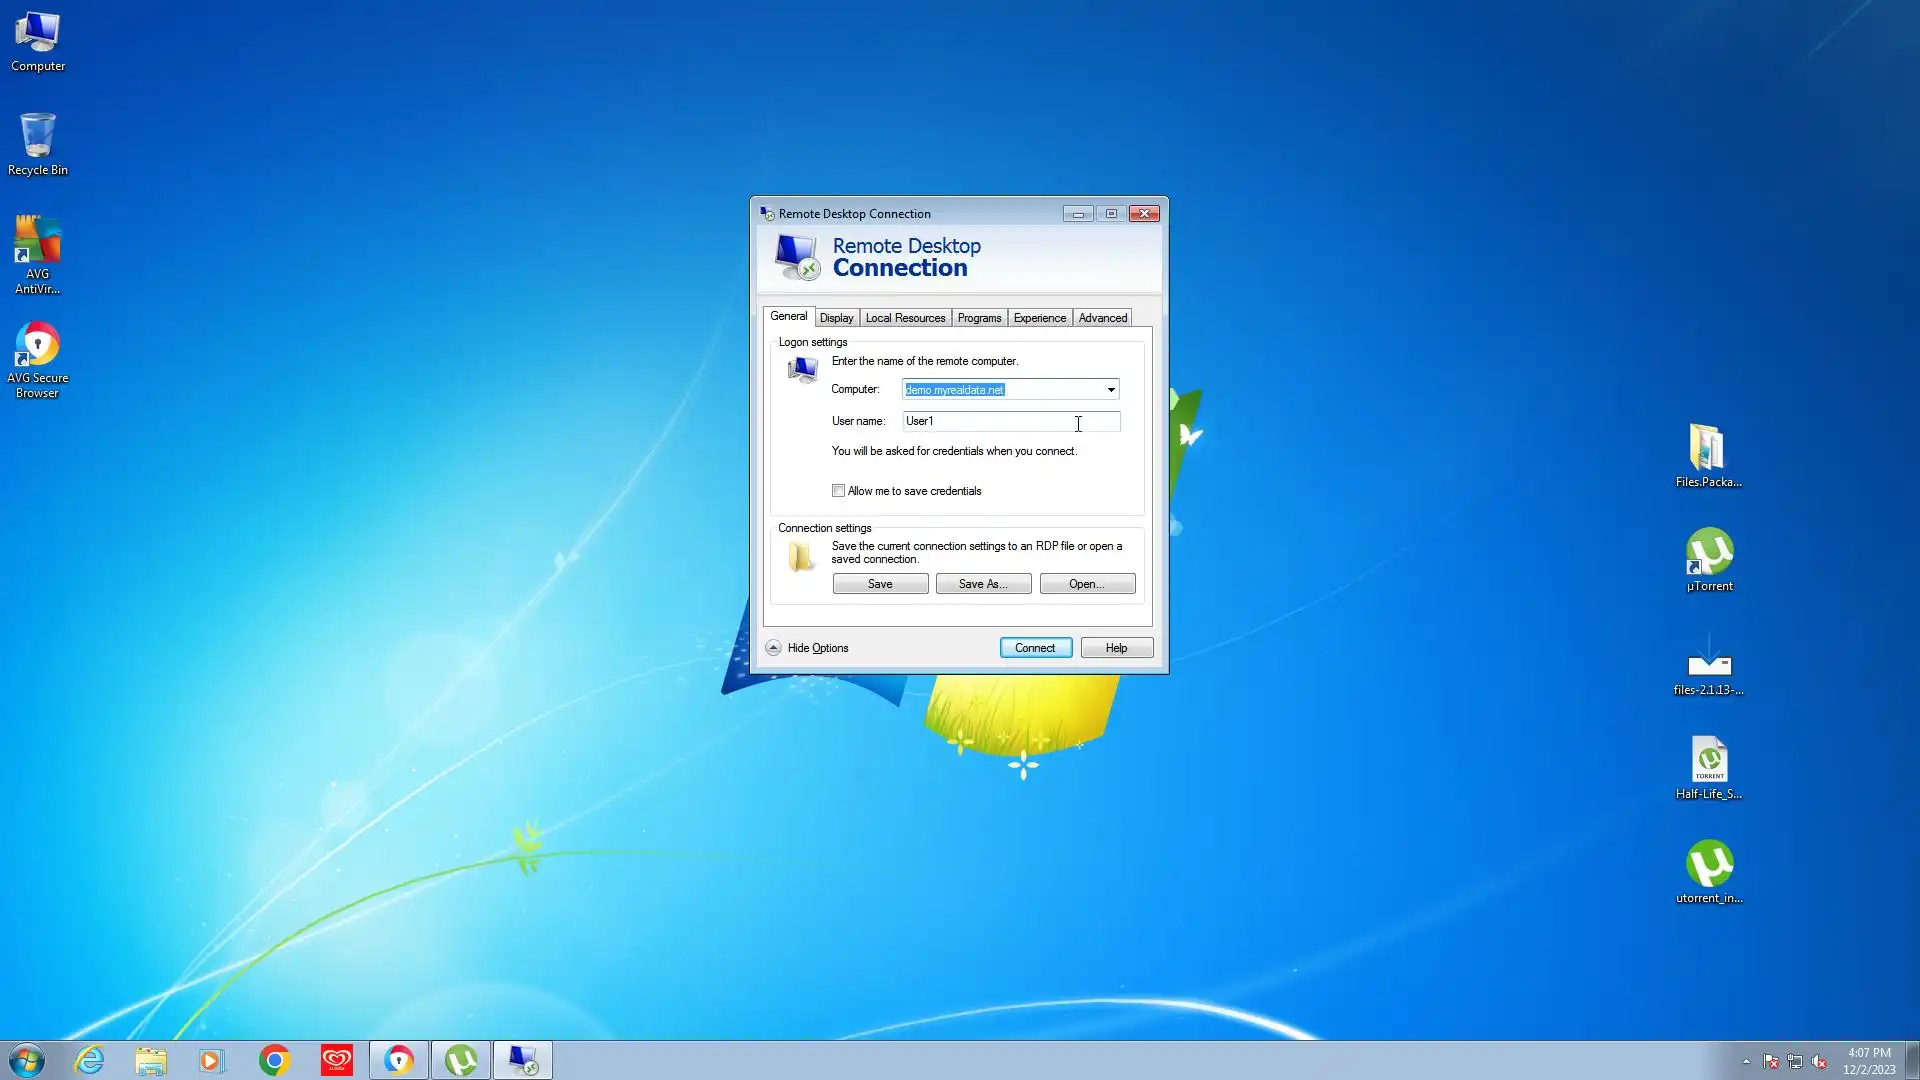Expand the Computer name dropdown

[1110, 390]
